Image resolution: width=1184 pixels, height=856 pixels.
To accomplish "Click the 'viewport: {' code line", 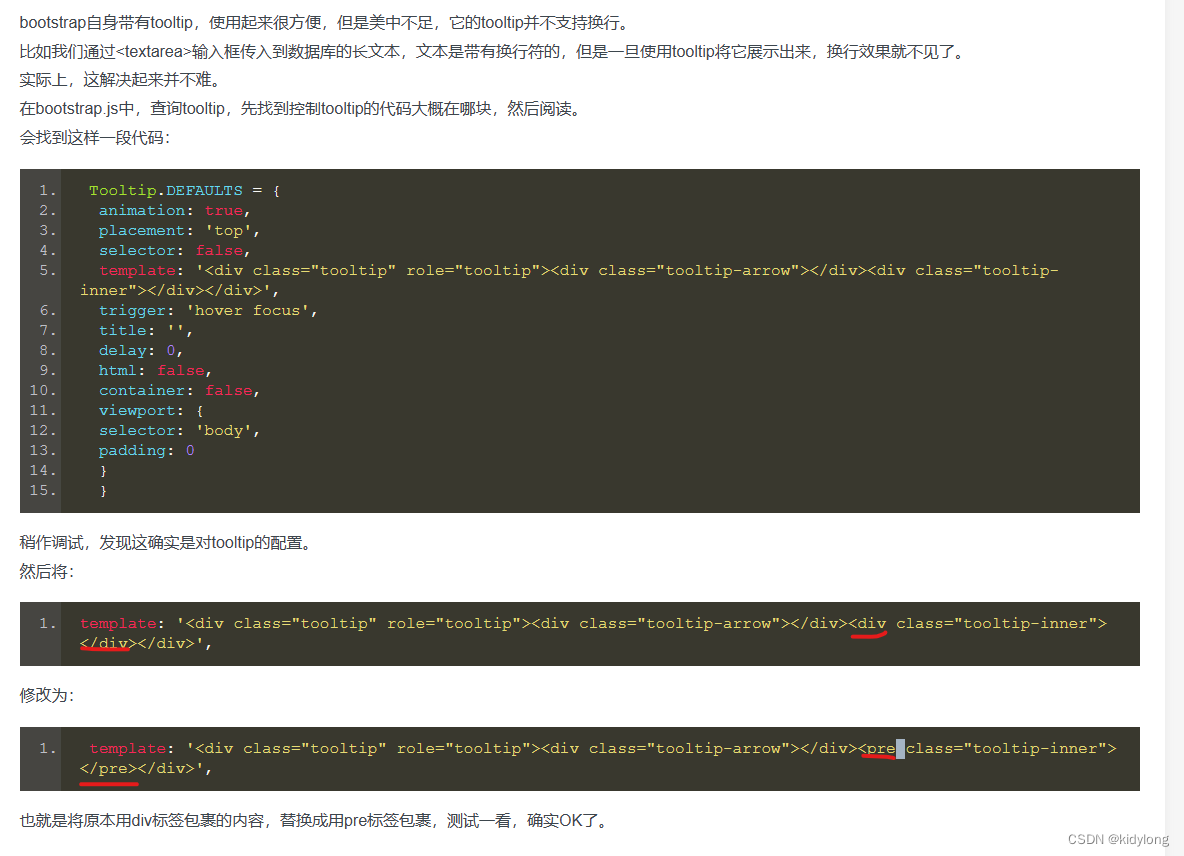I will [x=151, y=411].
